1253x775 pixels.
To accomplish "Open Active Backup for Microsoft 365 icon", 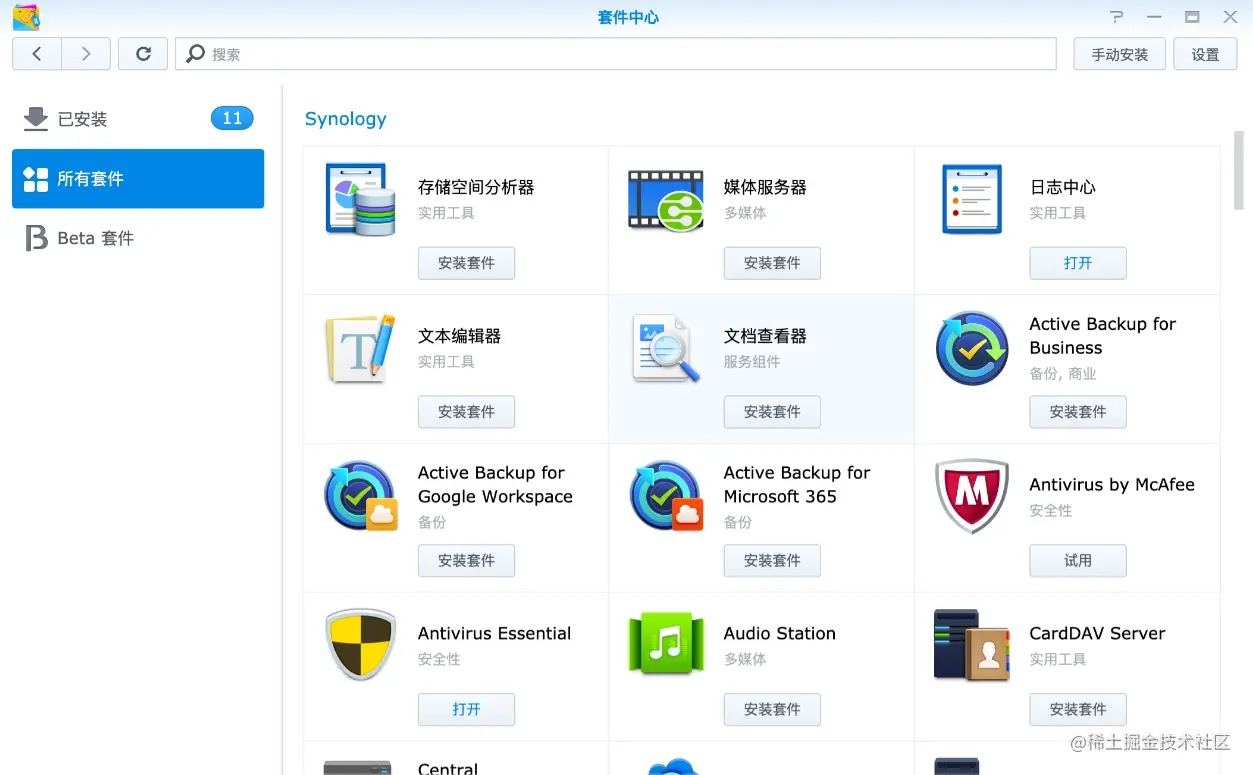I will click(x=667, y=496).
